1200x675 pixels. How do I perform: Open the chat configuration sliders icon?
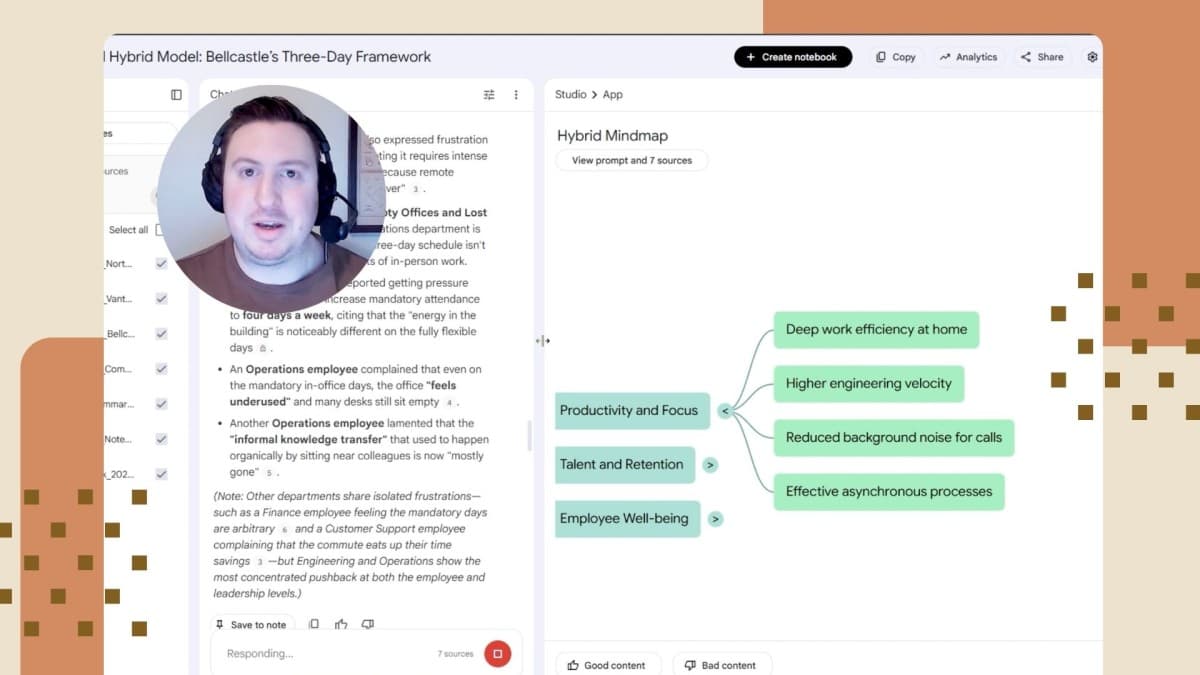(489, 95)
